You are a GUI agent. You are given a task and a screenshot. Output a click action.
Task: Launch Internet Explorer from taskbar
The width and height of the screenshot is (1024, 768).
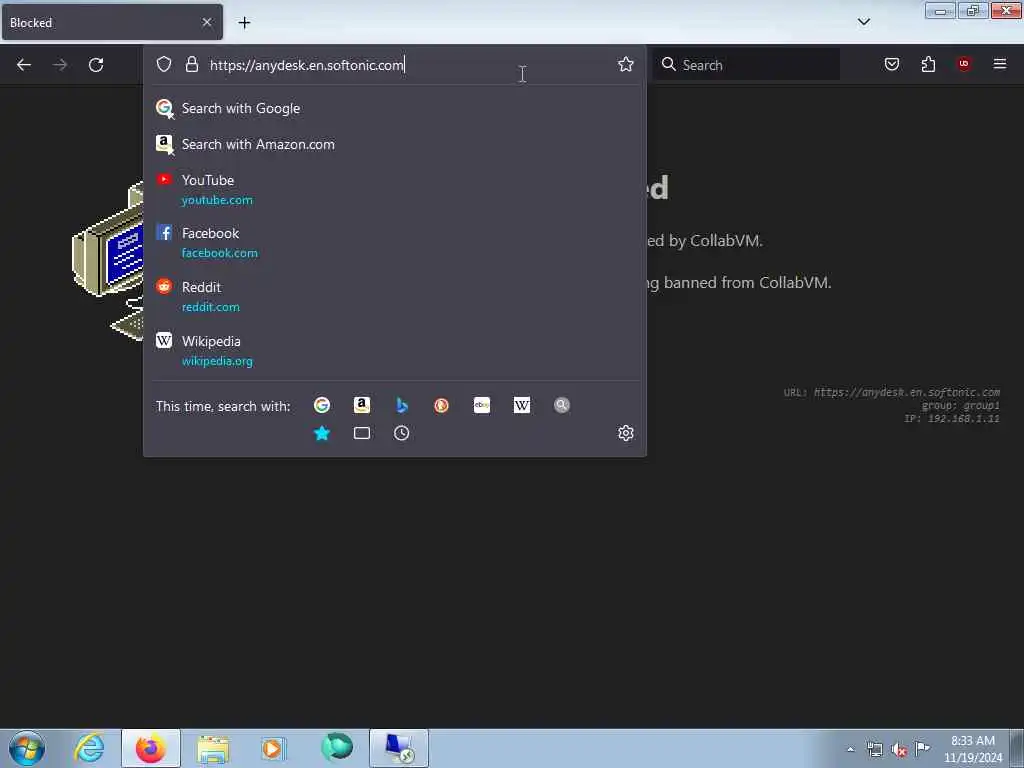(x=89, y=748)
